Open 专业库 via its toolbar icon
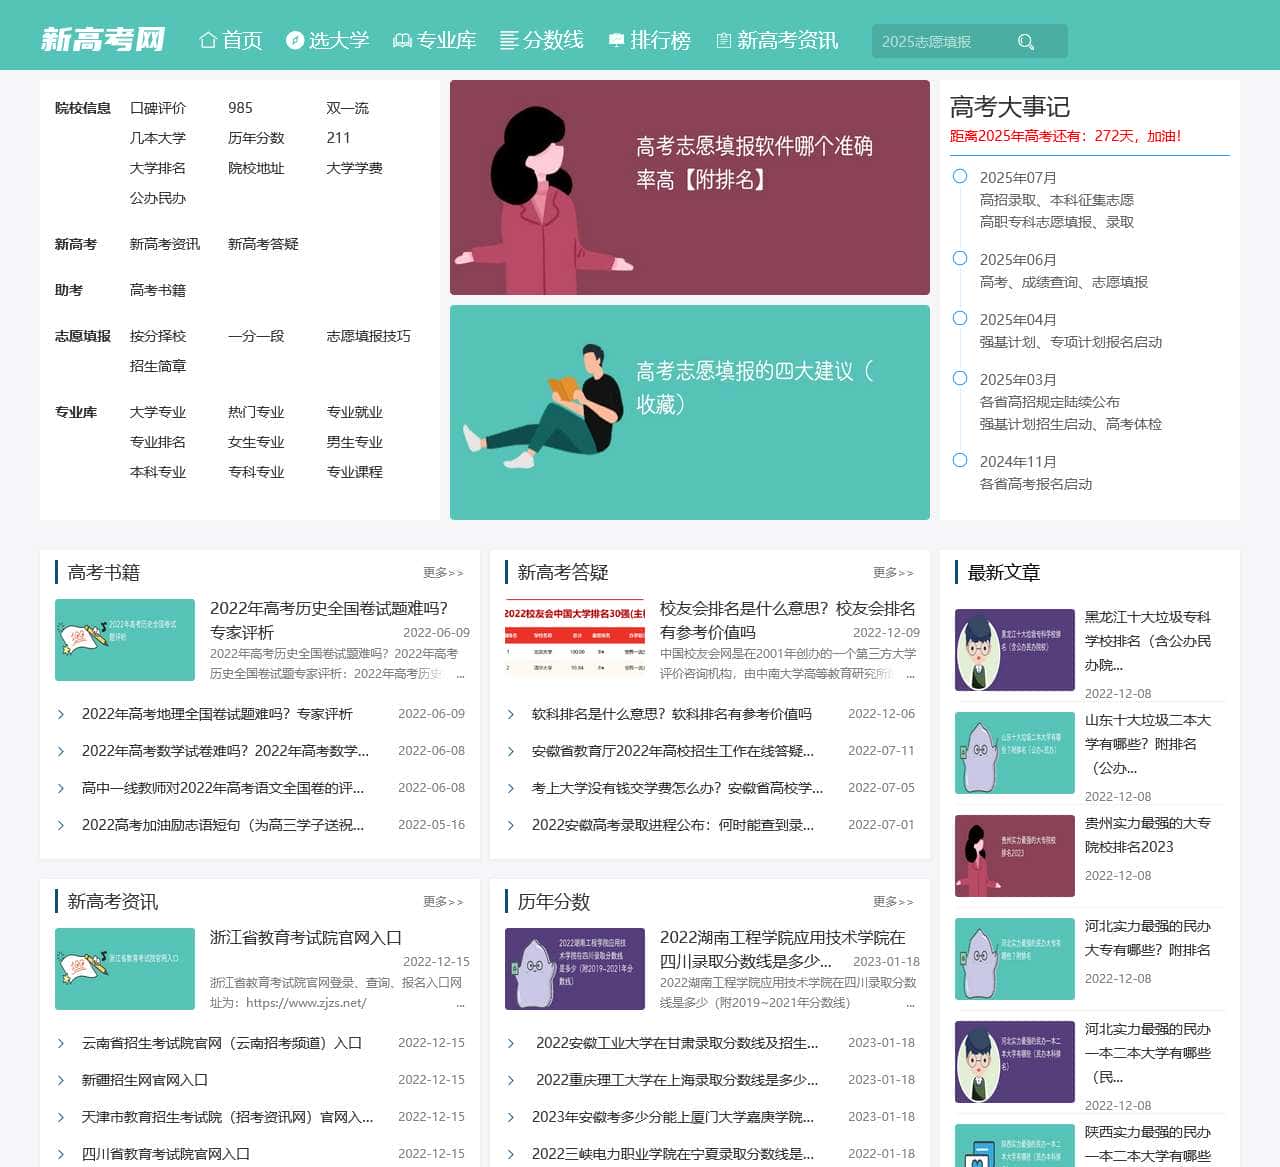Screen dimensions: 1280x1167 point(403,40)
